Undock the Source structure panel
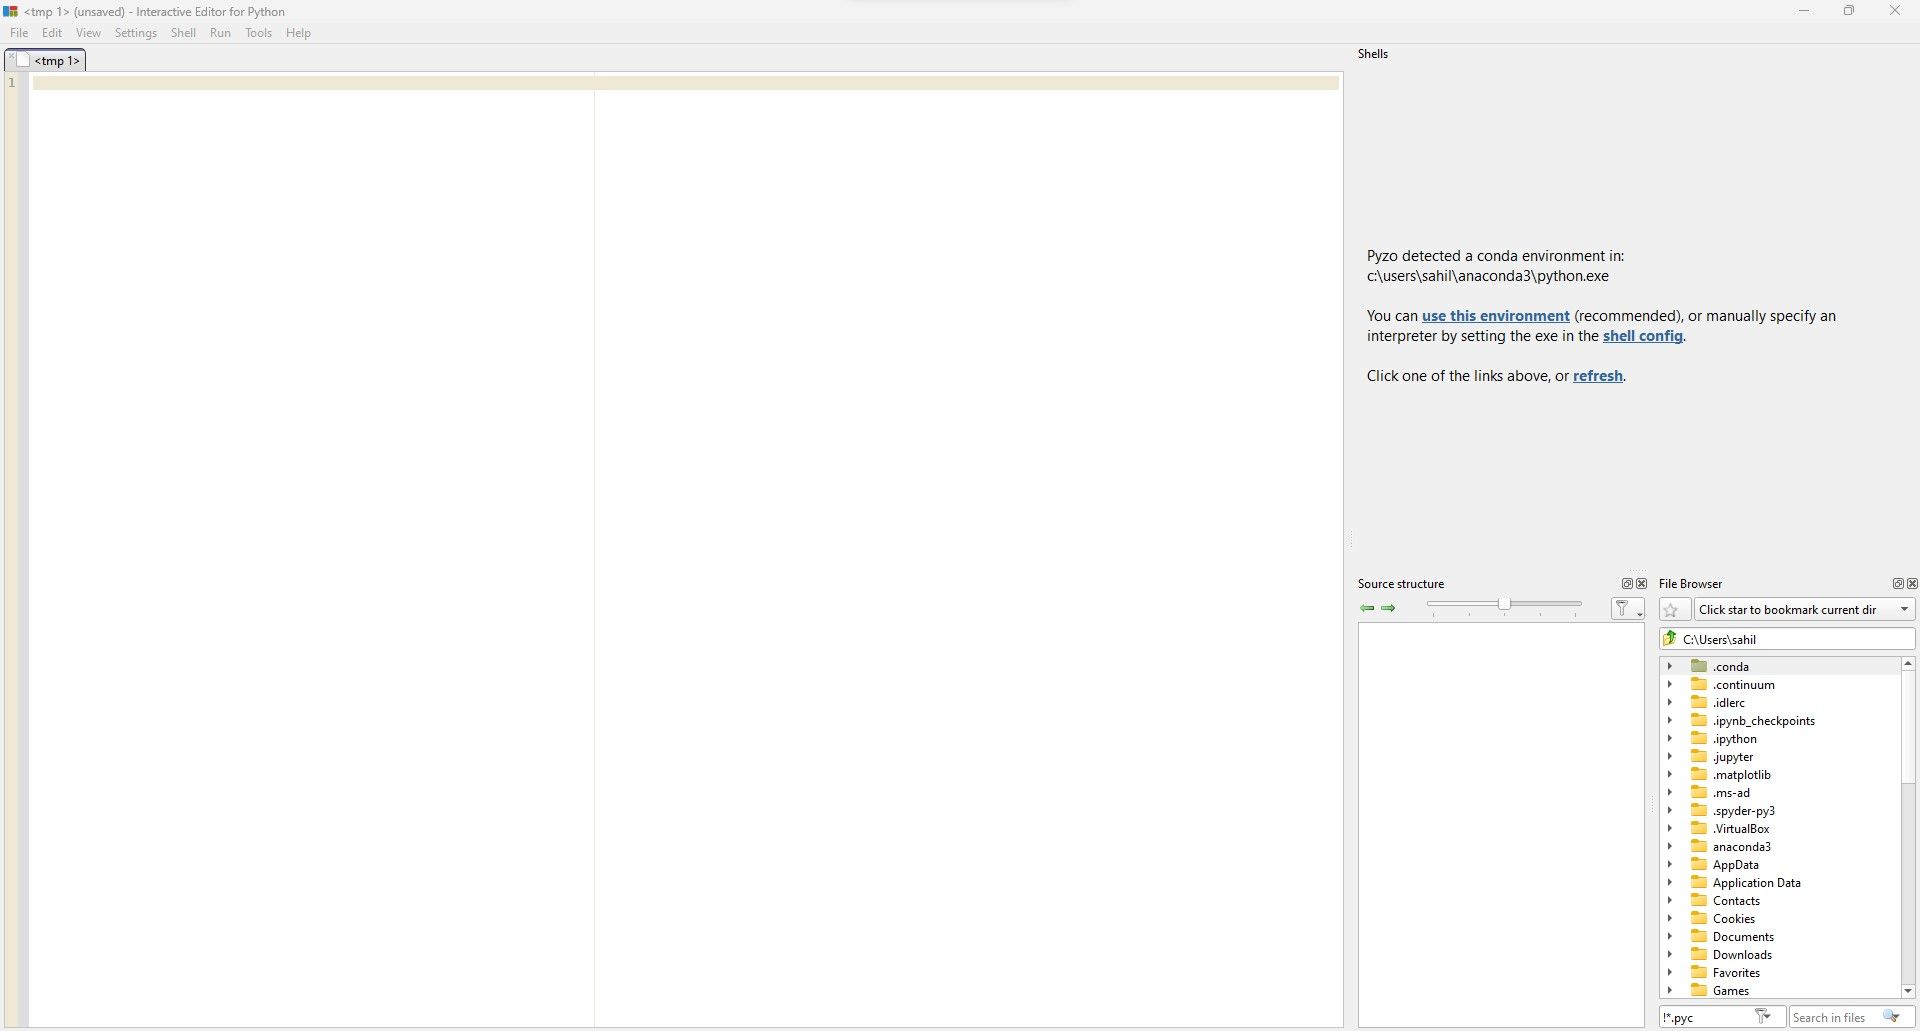The height and width of the screenshot is (1031, 1920). tap(1627, 584)
